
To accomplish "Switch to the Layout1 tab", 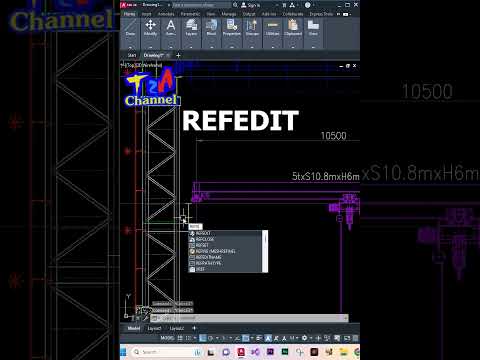I will click(x=154, y=328).
